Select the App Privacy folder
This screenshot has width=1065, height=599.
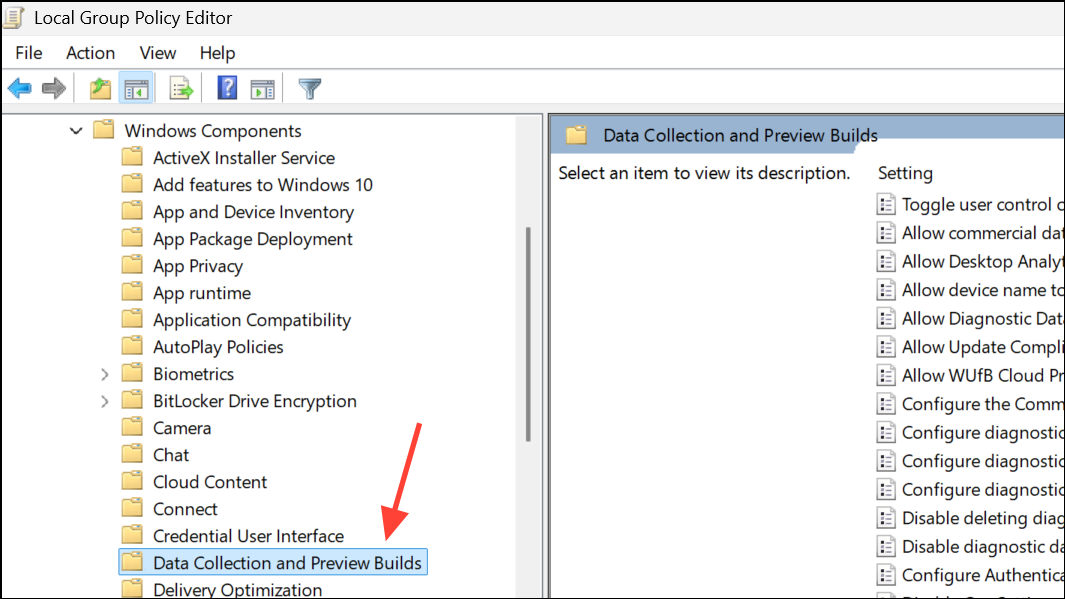point(197,265)
